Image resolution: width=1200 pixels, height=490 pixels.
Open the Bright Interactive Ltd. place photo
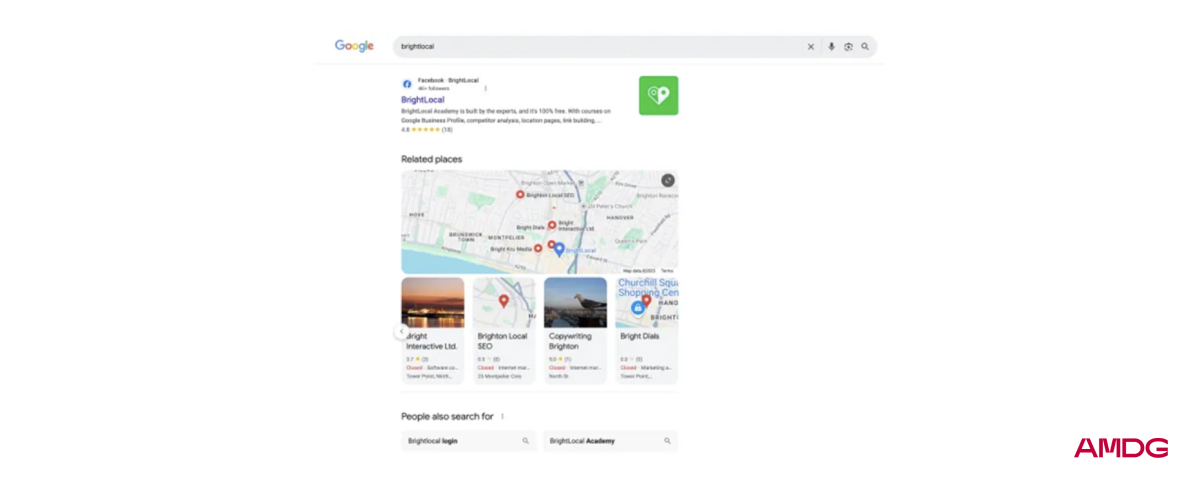(433, 303)
